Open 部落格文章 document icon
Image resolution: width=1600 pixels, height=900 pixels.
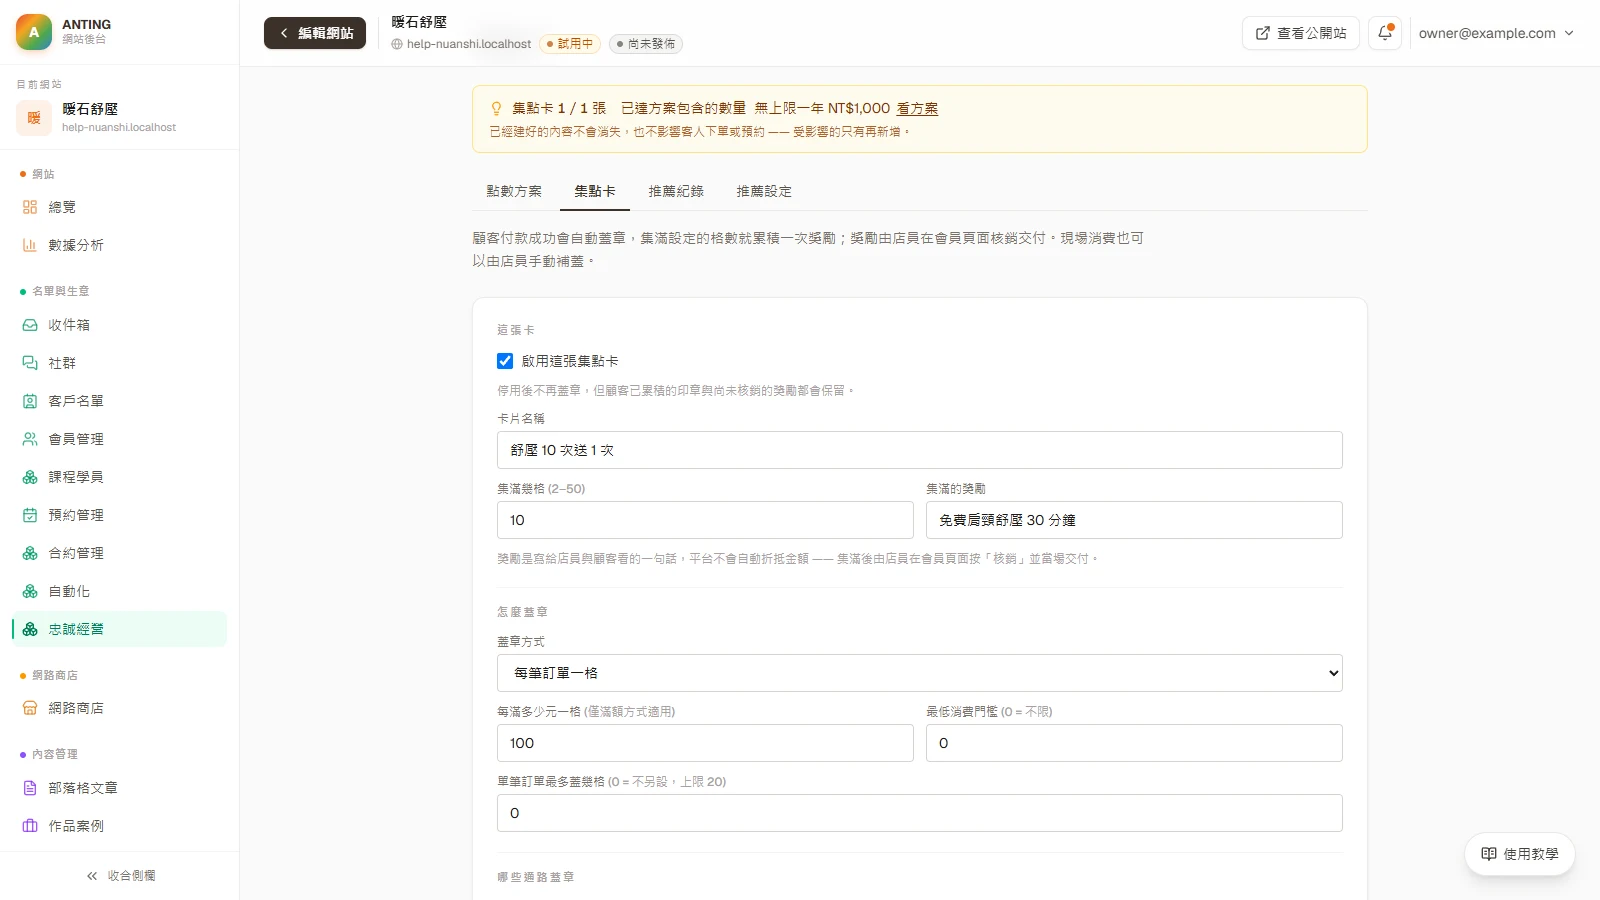click(30, 788)
